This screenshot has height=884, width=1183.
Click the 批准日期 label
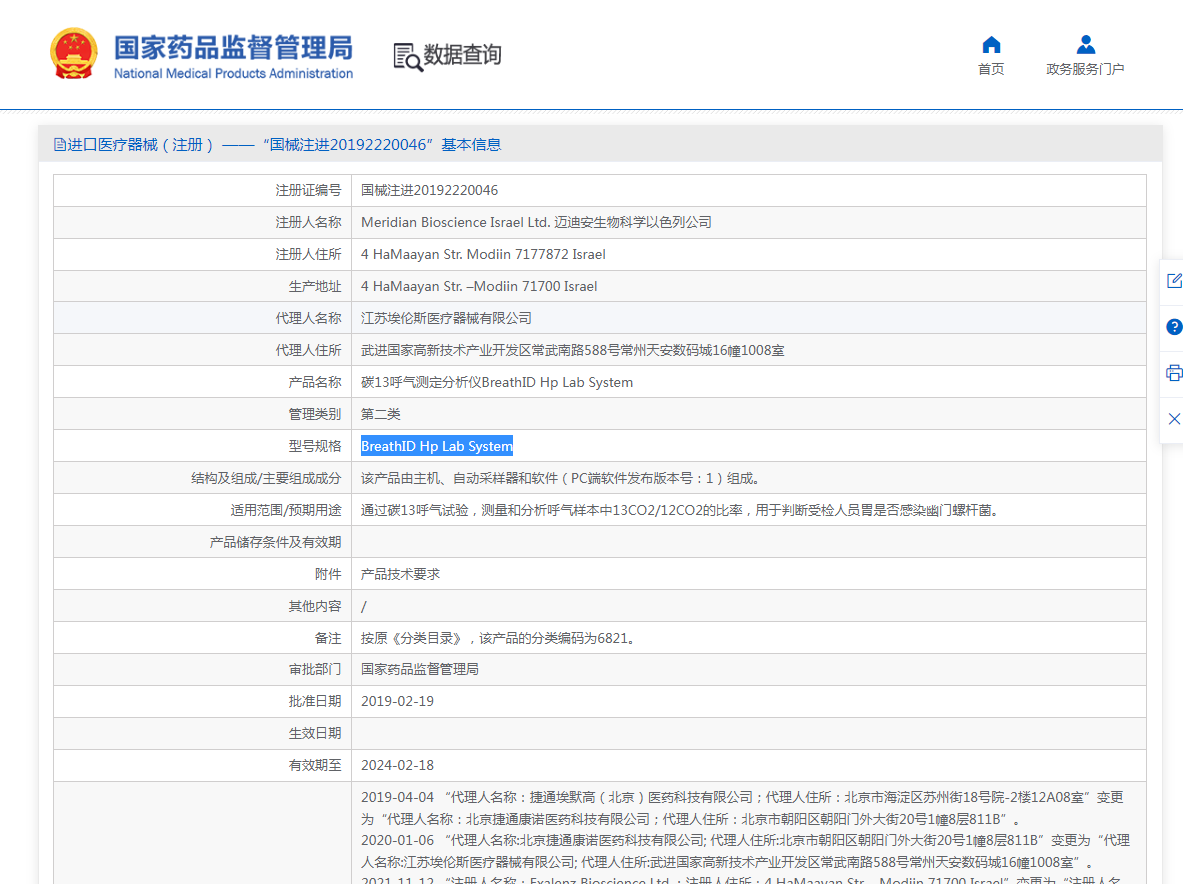click(315, 701)
